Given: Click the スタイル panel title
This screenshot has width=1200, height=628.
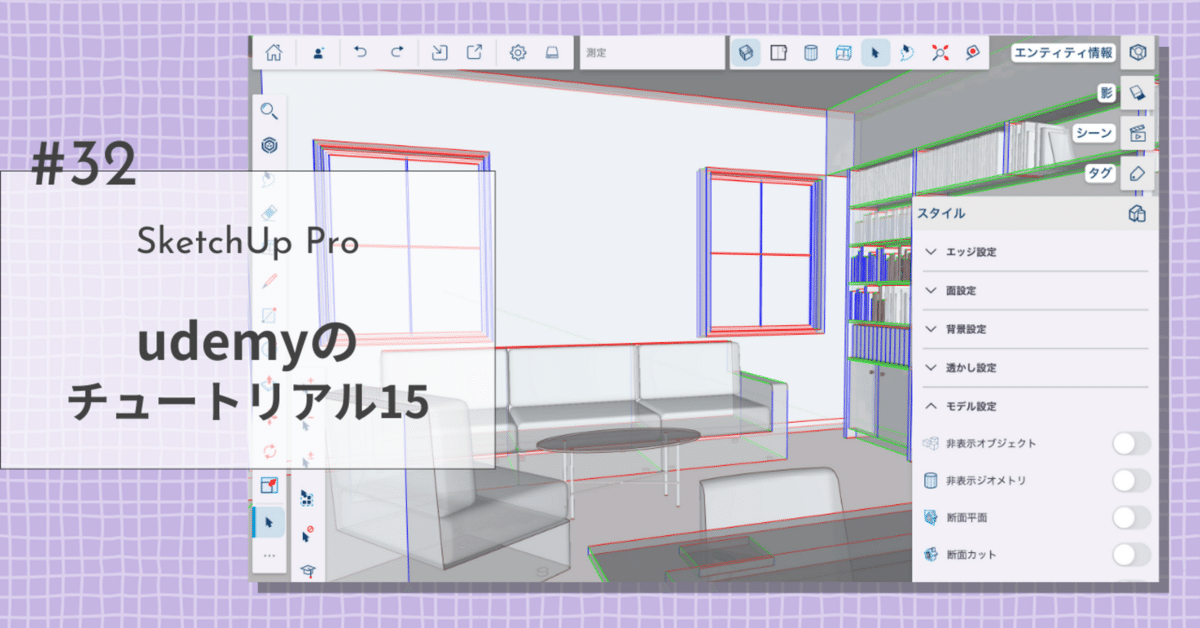Looking at the screenshot, I should click(x=941, y=214).
